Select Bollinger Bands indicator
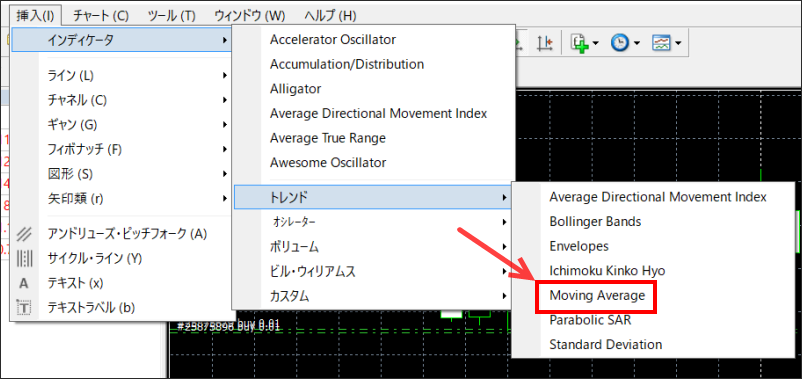 click(x=595, y=221)
